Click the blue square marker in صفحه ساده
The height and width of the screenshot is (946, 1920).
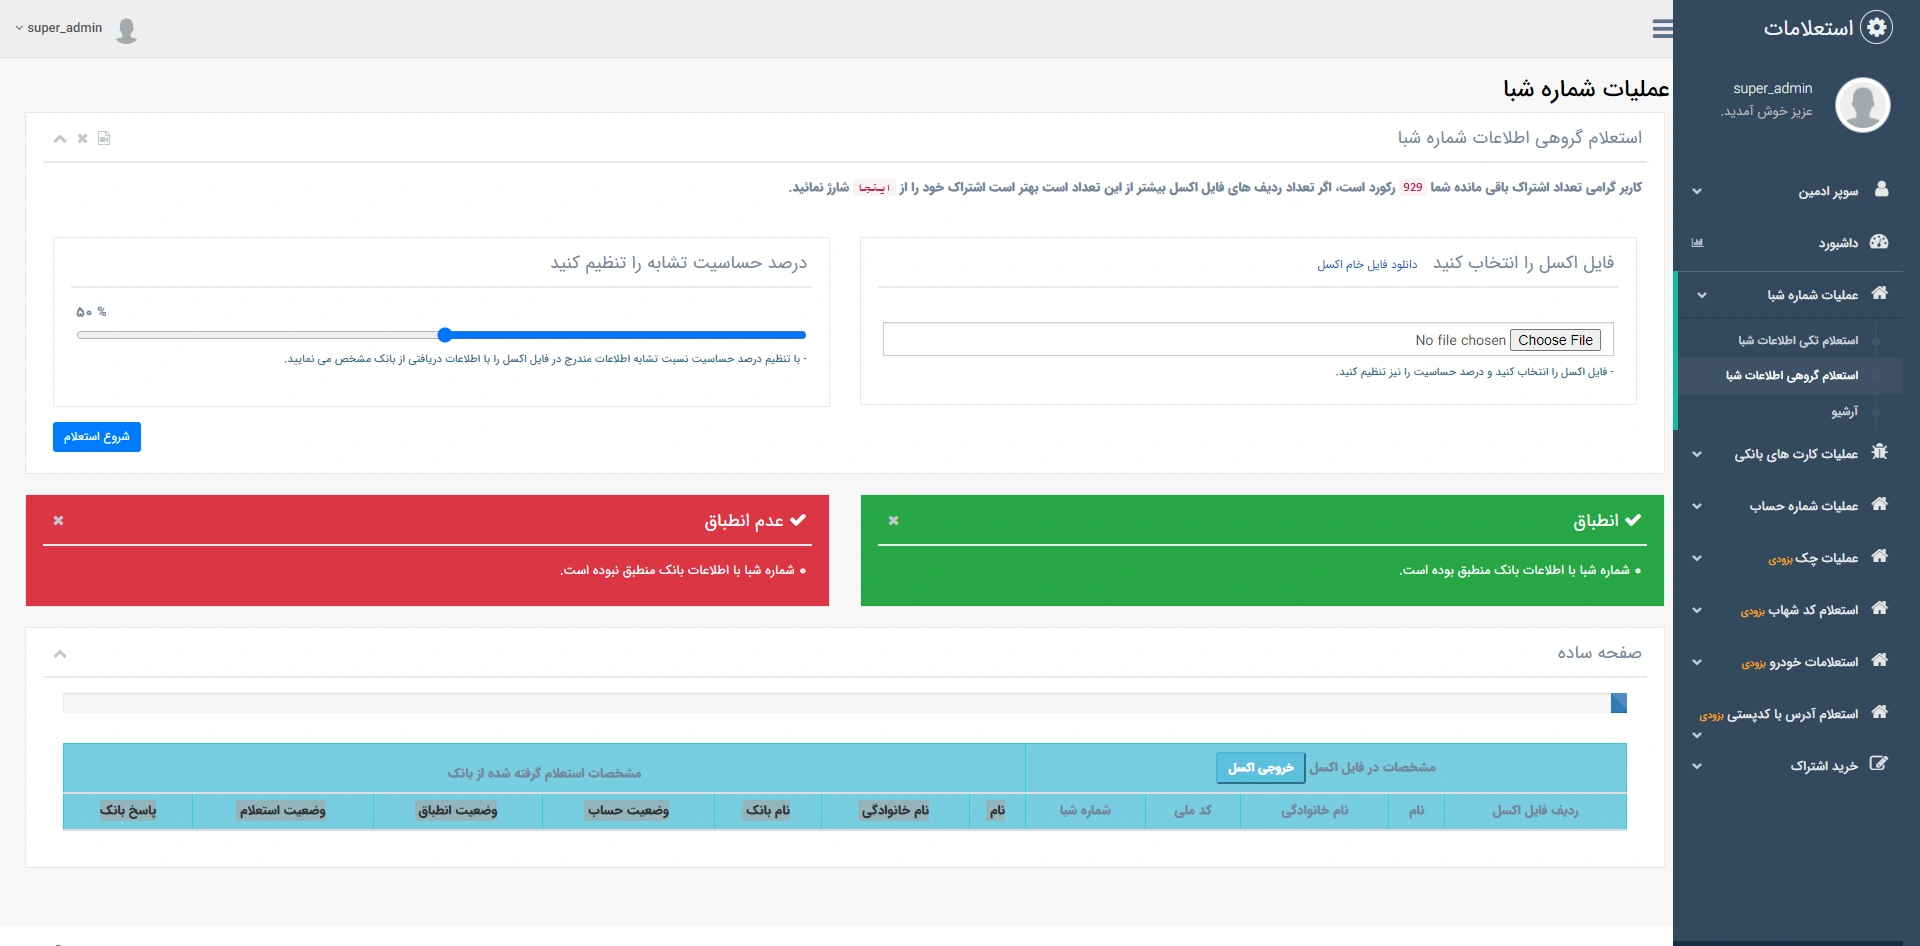[1619, 703]
